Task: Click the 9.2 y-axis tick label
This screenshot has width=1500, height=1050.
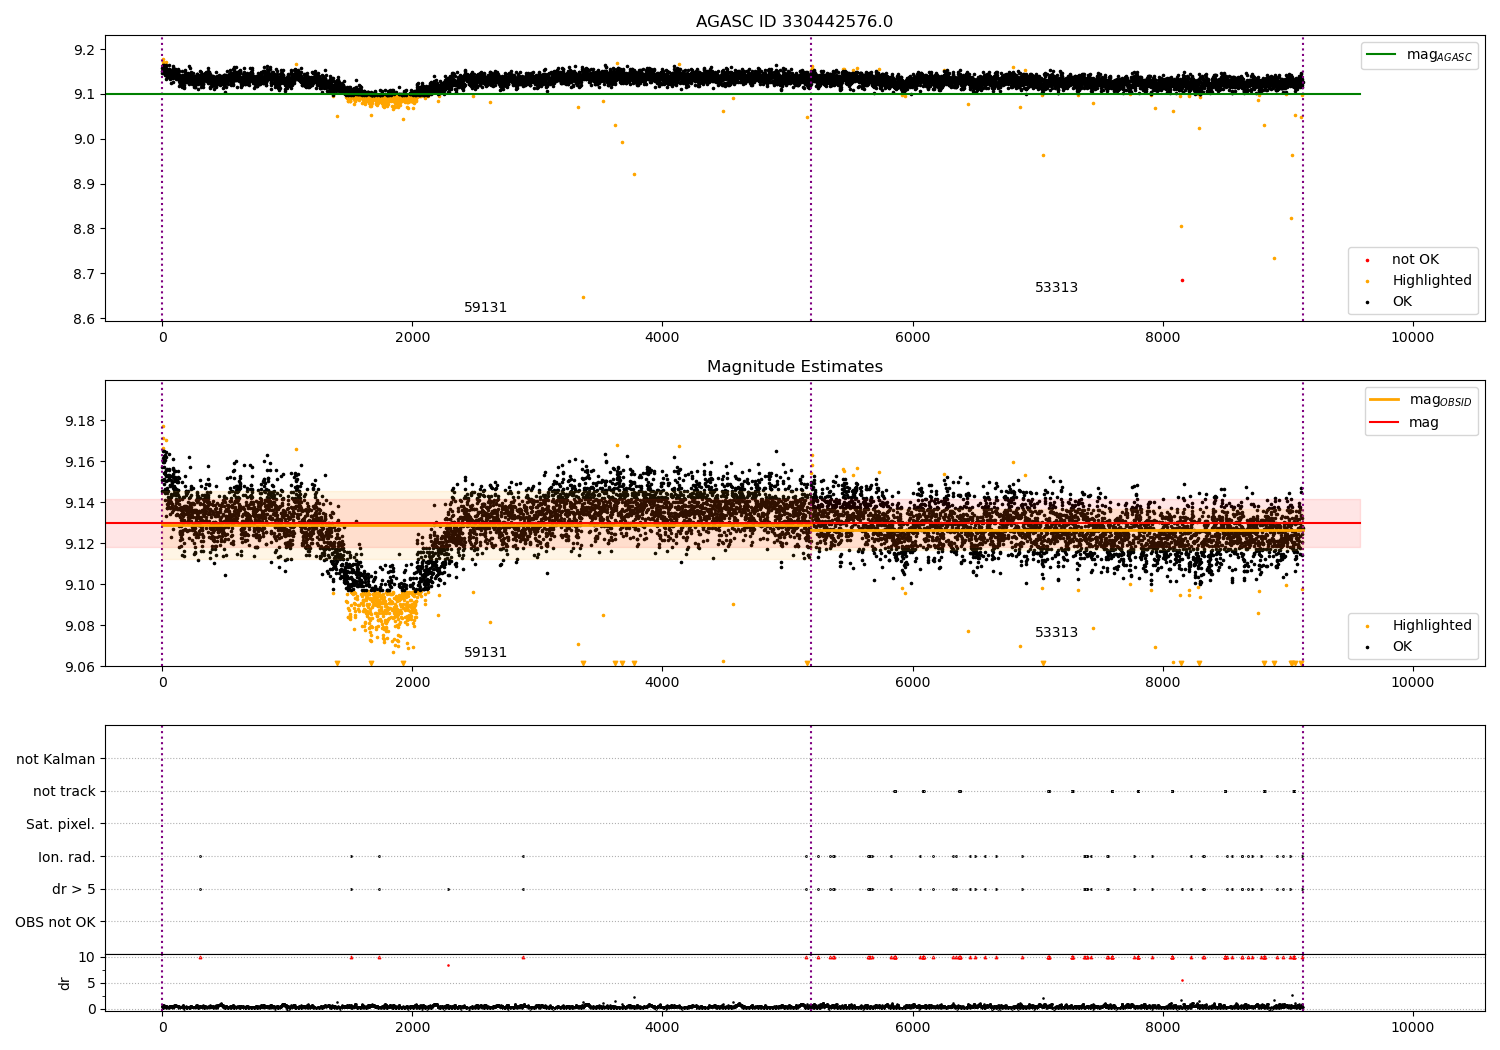Action: point(85,50)
